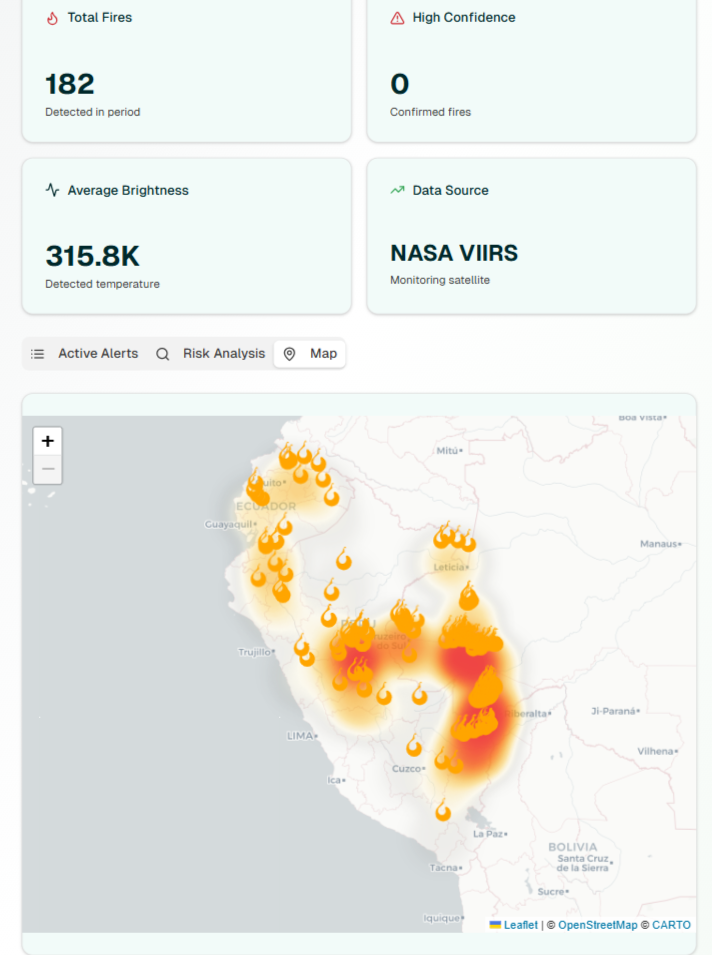Viewport: 712px width, 955px height.
Task: Open the CARTO attribution link
Action: (x=671, y=925)
